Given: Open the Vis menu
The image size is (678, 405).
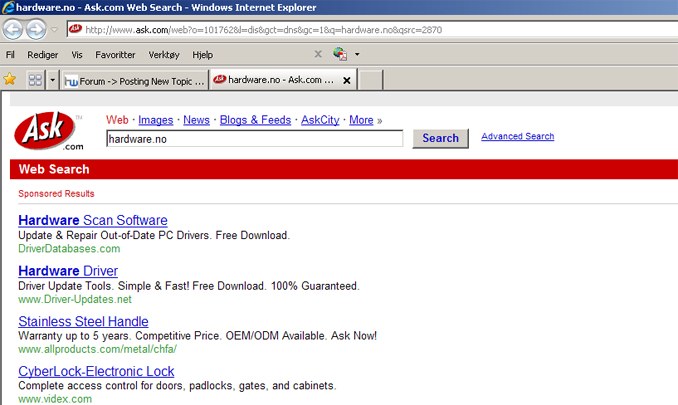Looking at the screenshot, I should tap(77, 55).
